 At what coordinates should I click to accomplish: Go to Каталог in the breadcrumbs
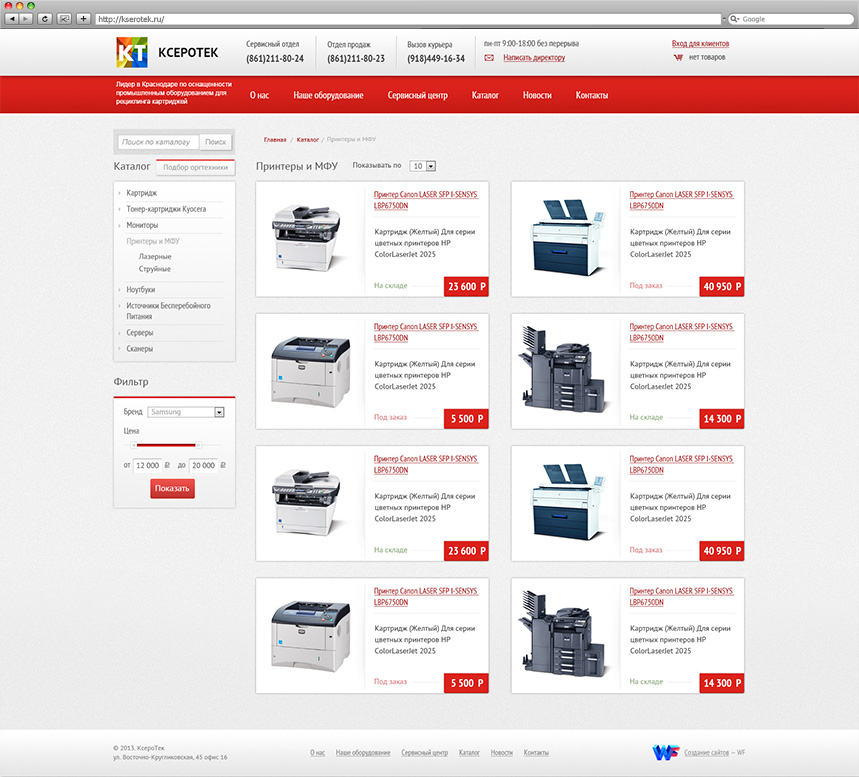[x=307, y=140]
